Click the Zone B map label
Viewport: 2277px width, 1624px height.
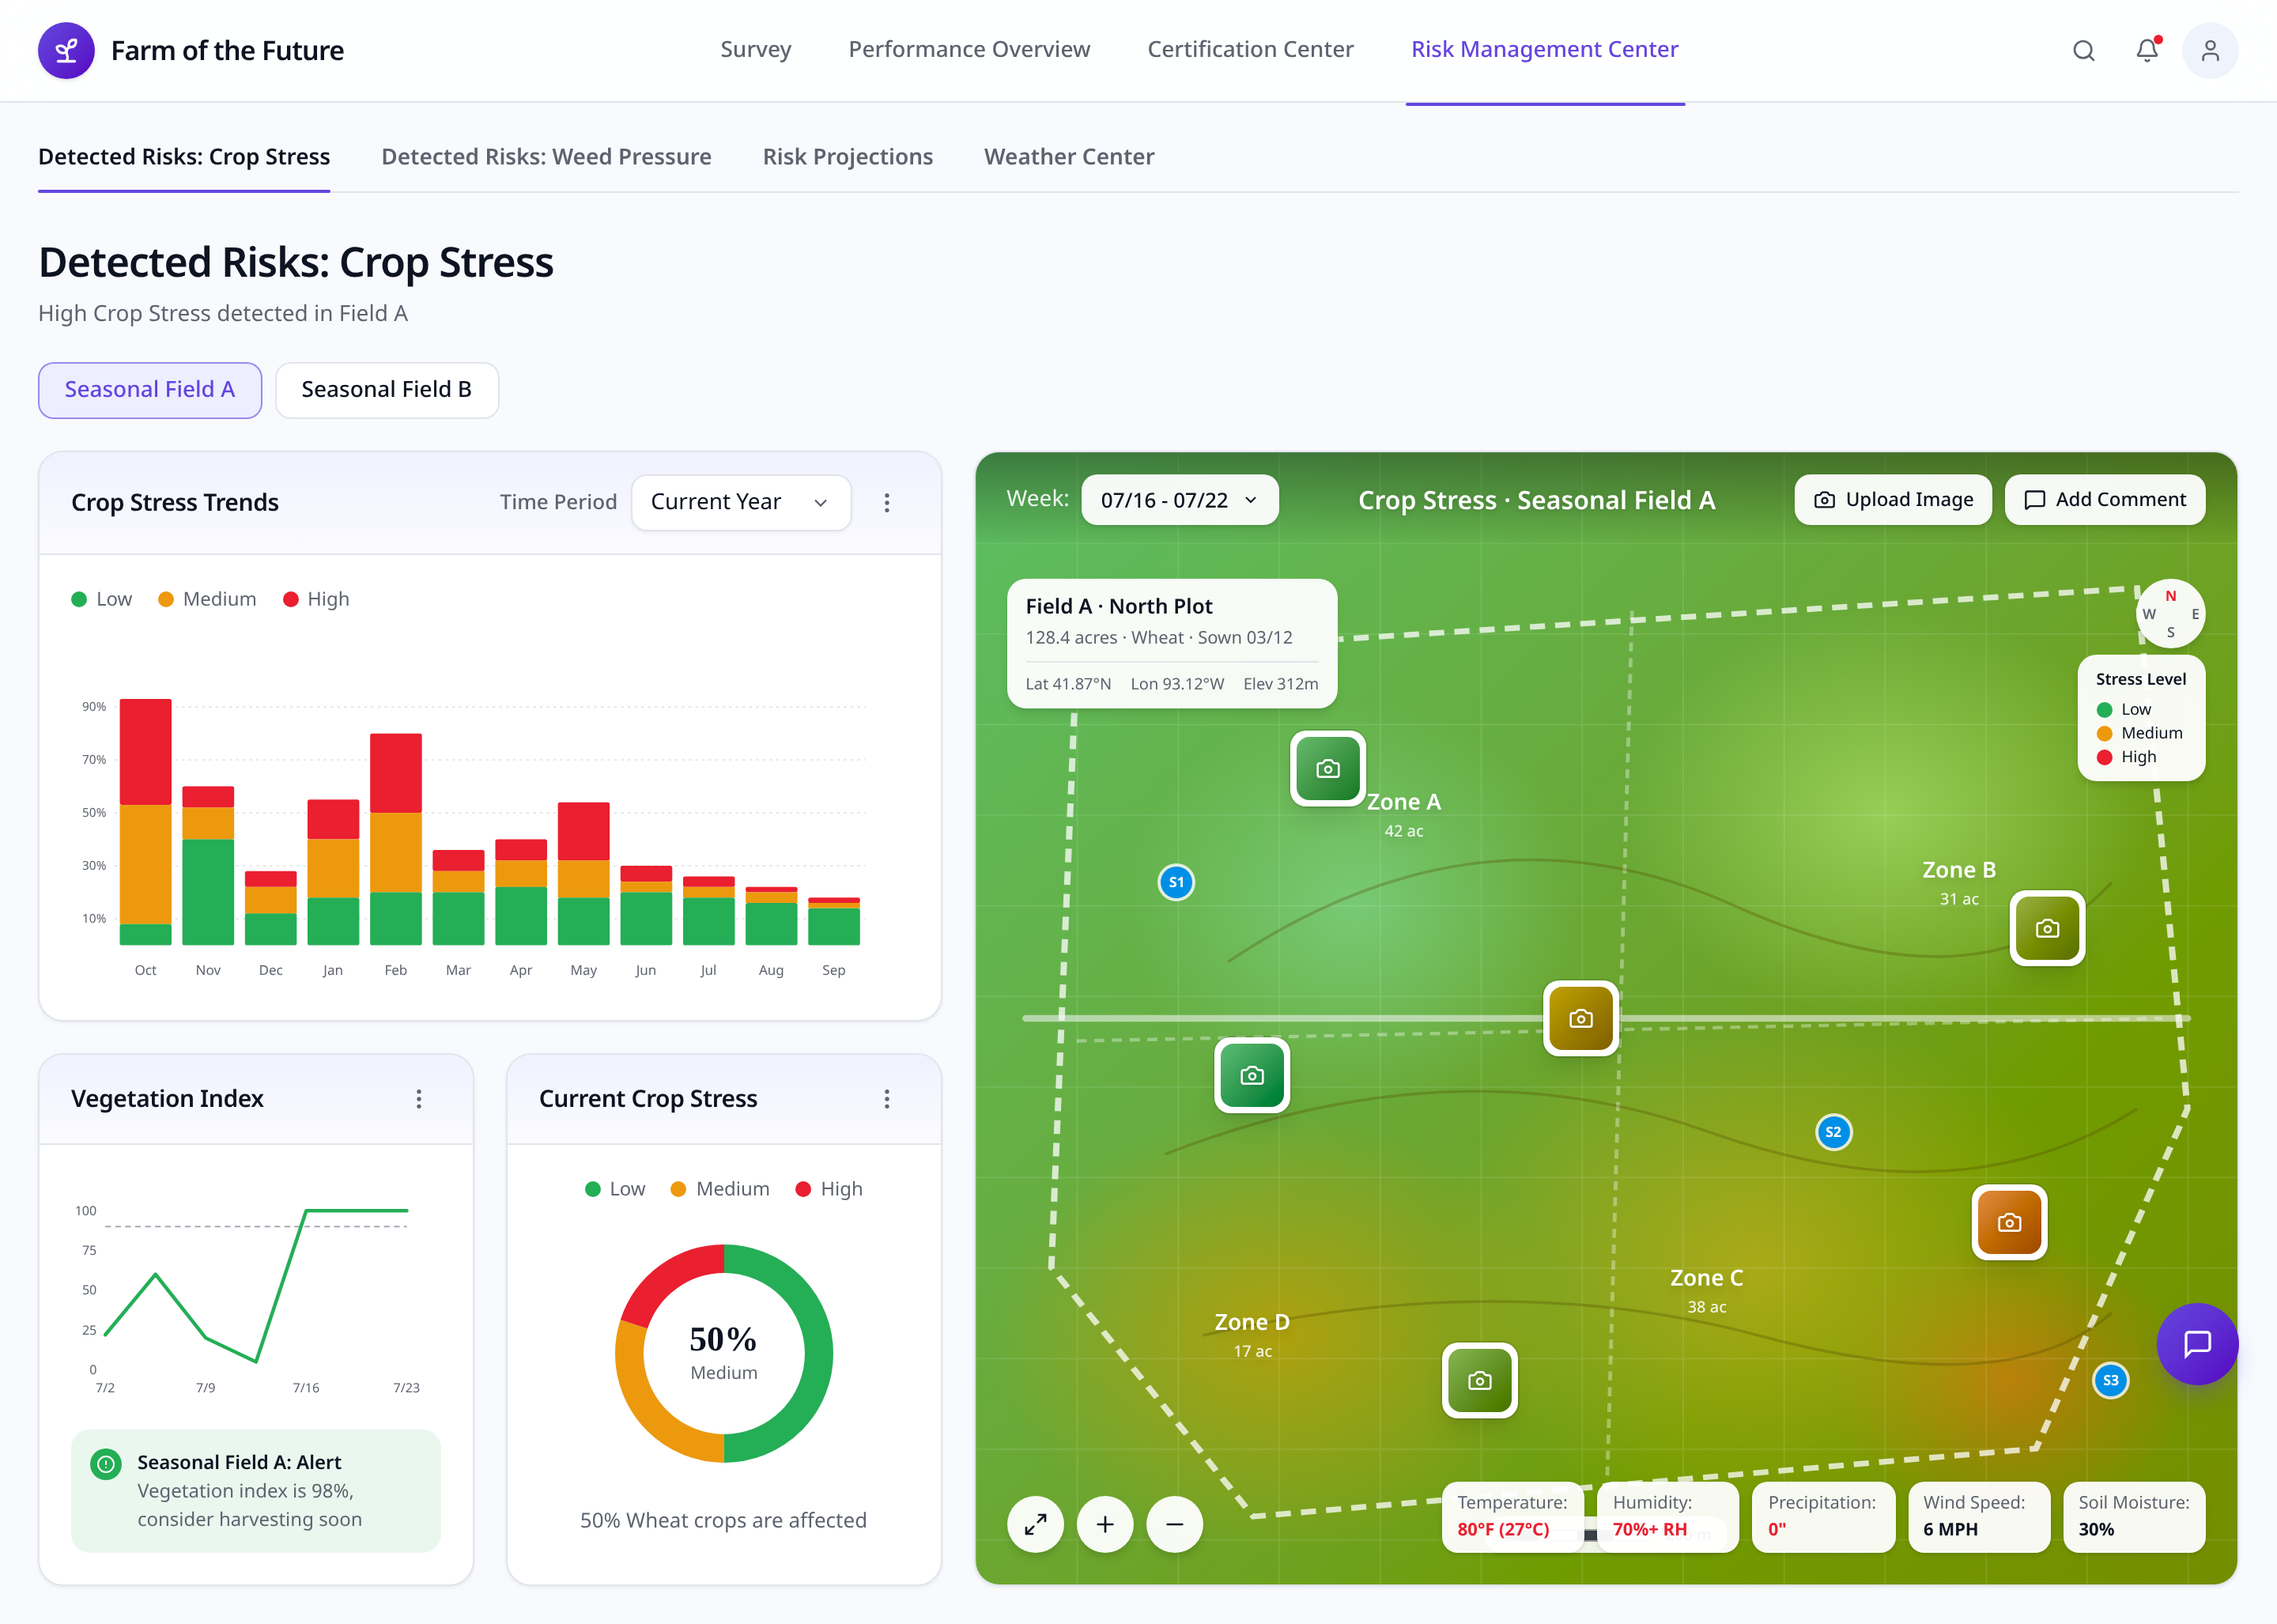coord(1959,882)
